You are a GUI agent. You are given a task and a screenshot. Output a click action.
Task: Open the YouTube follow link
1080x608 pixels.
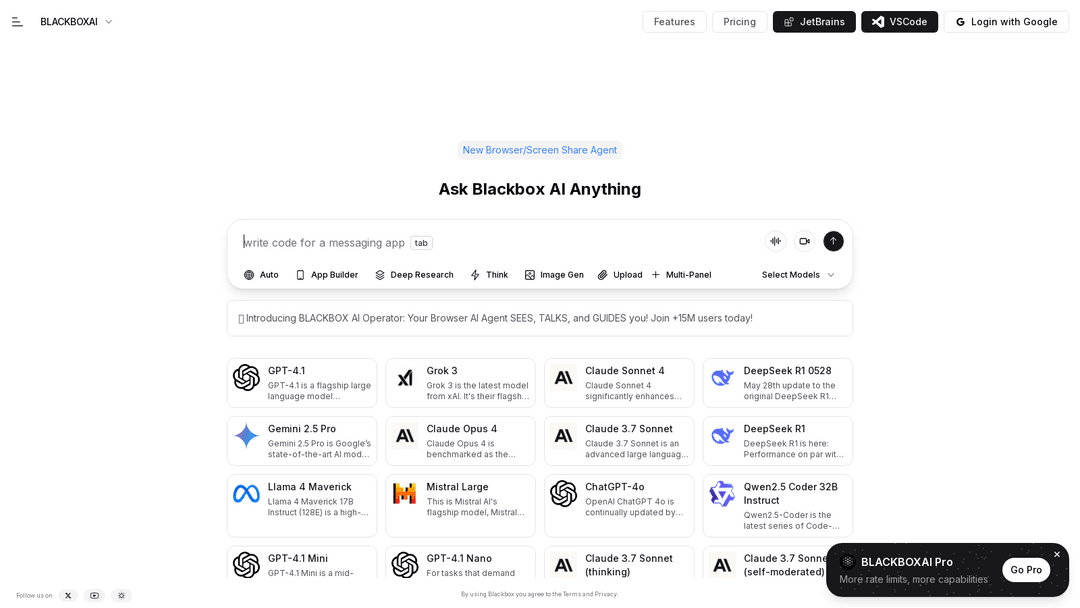[x=94, y=596]
